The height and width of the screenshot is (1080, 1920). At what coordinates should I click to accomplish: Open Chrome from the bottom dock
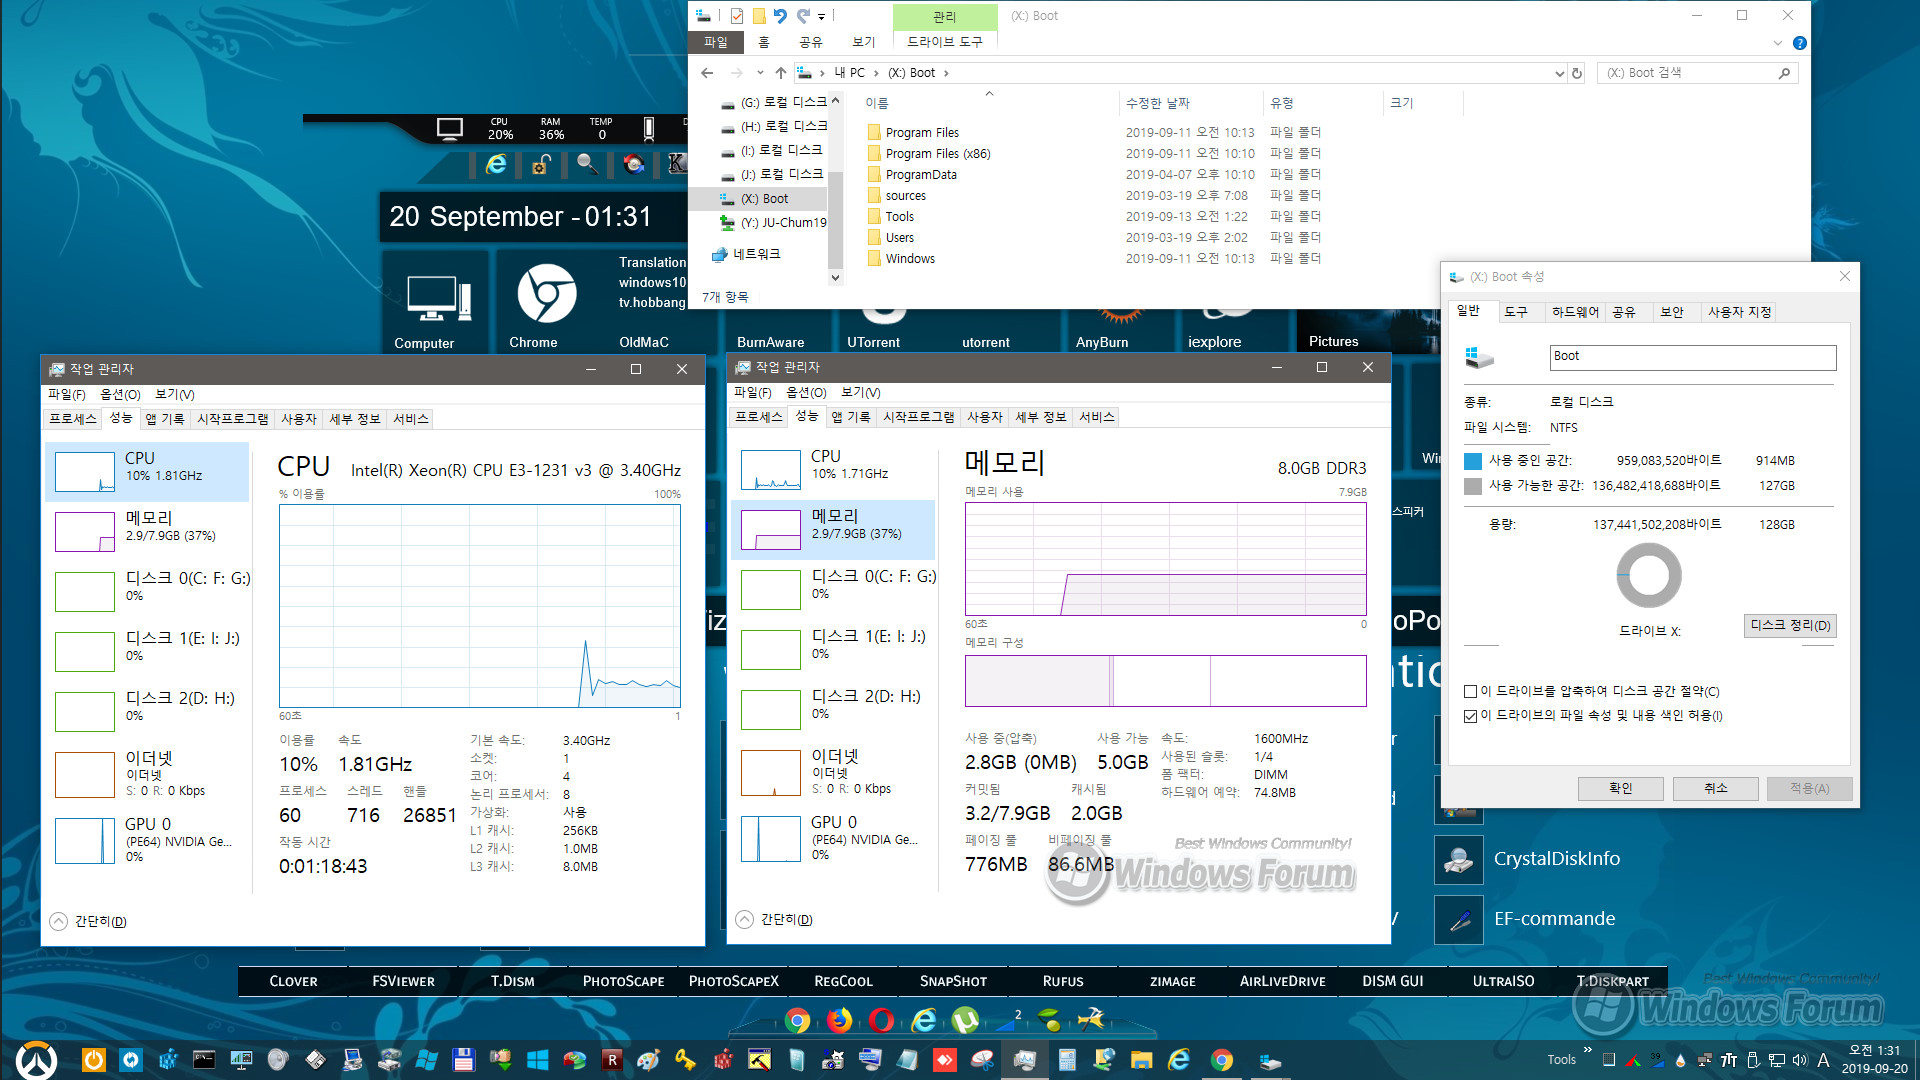pyautogui.click(x=798, y=1020)
